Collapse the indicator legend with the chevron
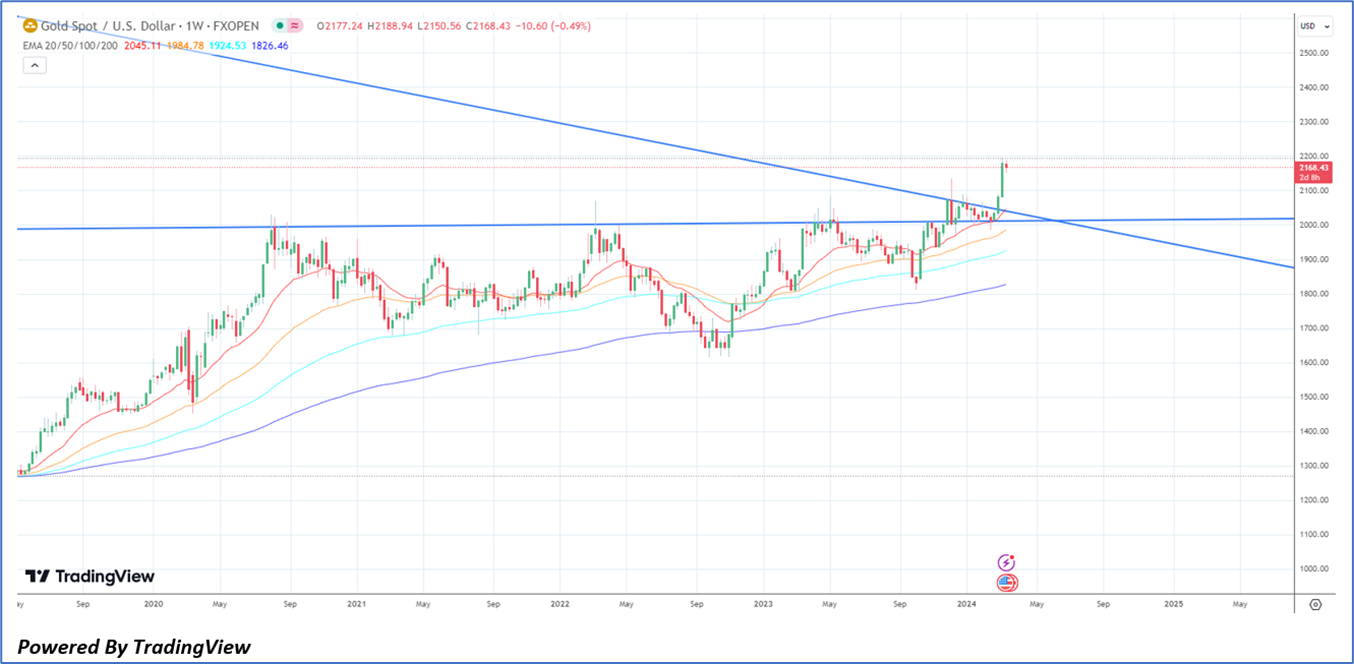The width and height of the screenshot is (1354, 664). pos(34,65)
